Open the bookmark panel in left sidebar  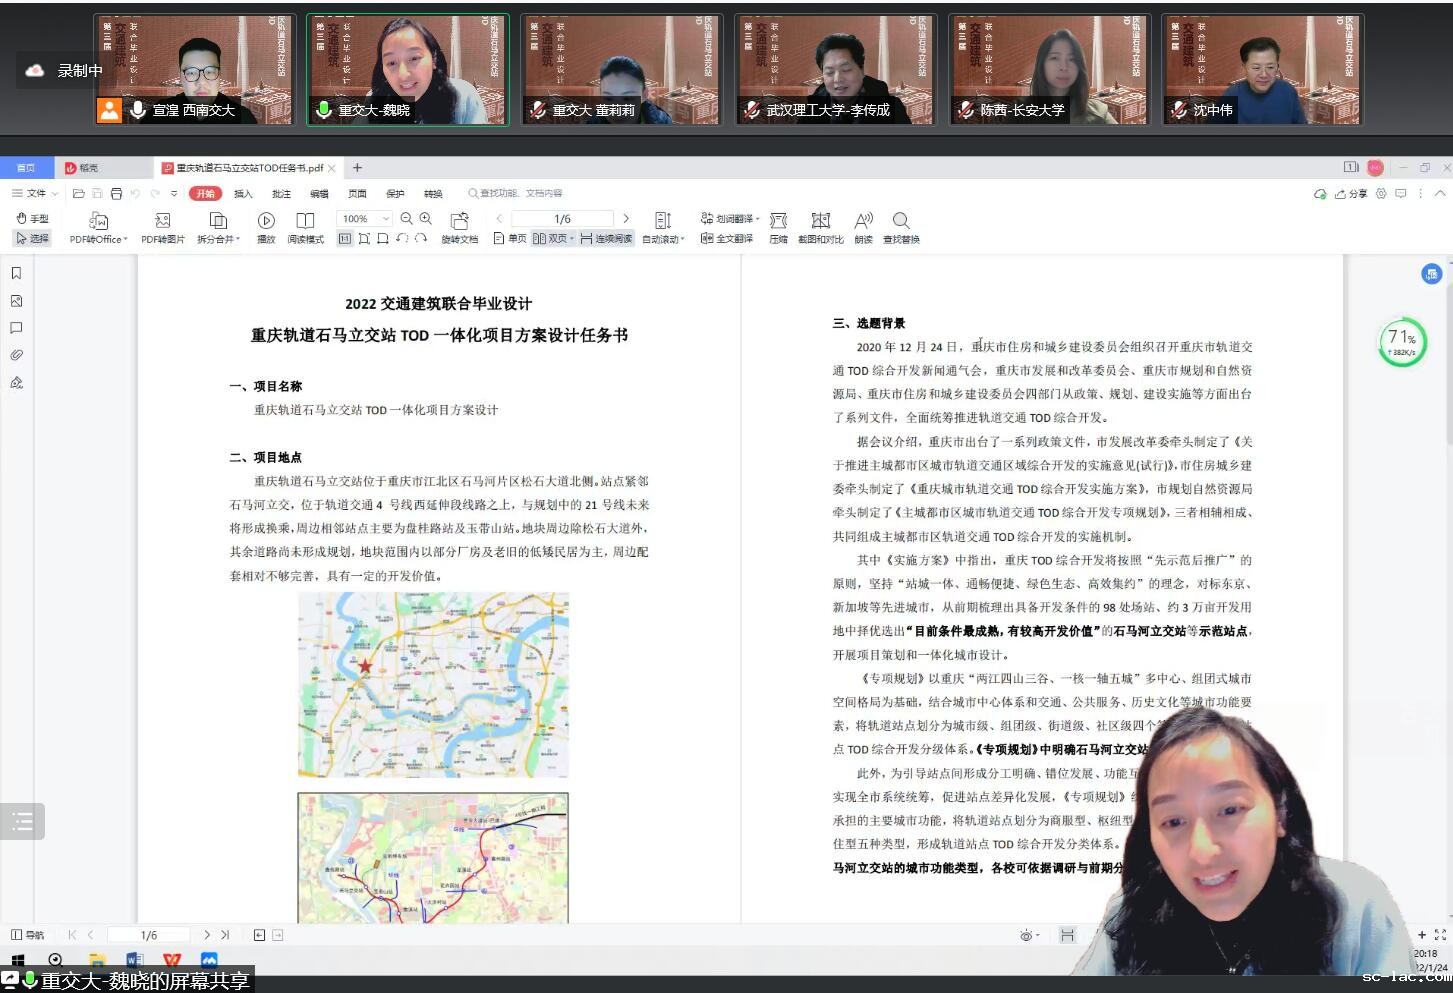16,273
